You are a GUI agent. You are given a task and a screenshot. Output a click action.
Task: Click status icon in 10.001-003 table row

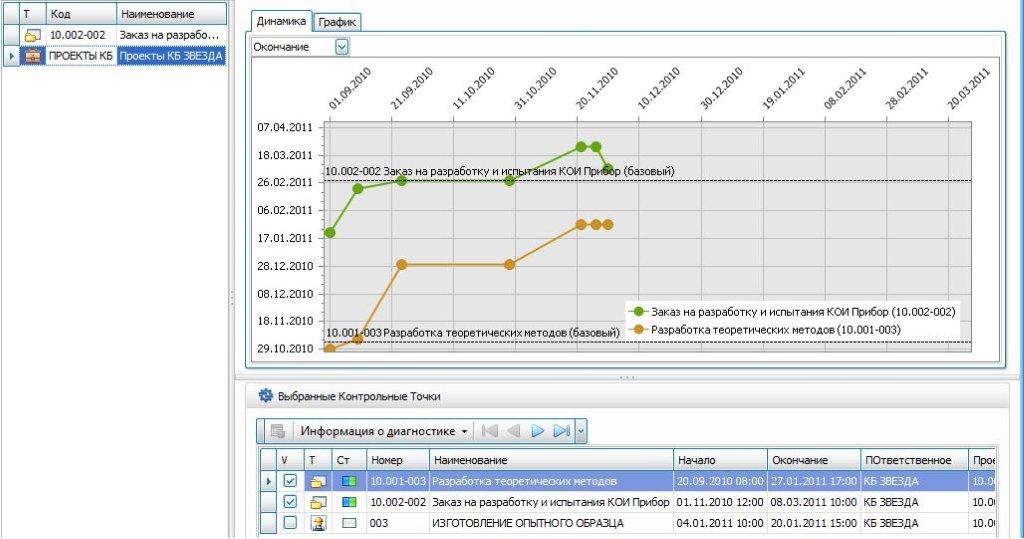tap(349, 482)
